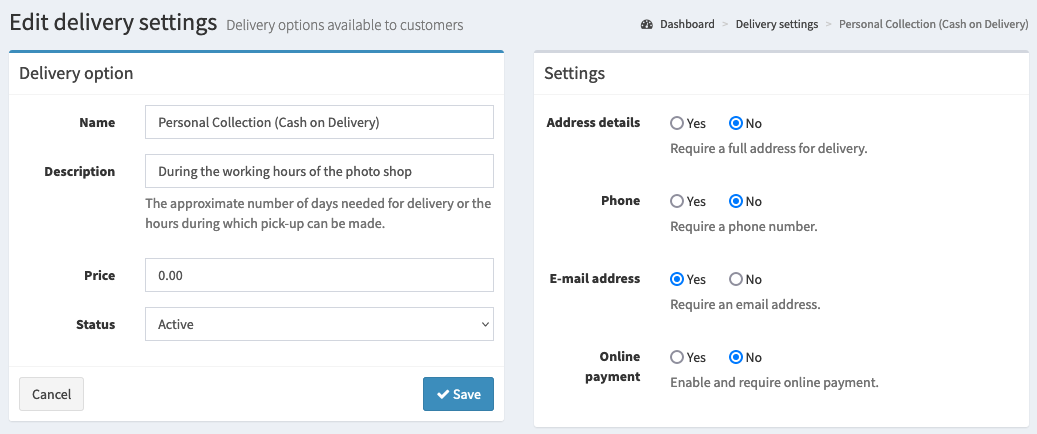Focus the Description text field

319,171
